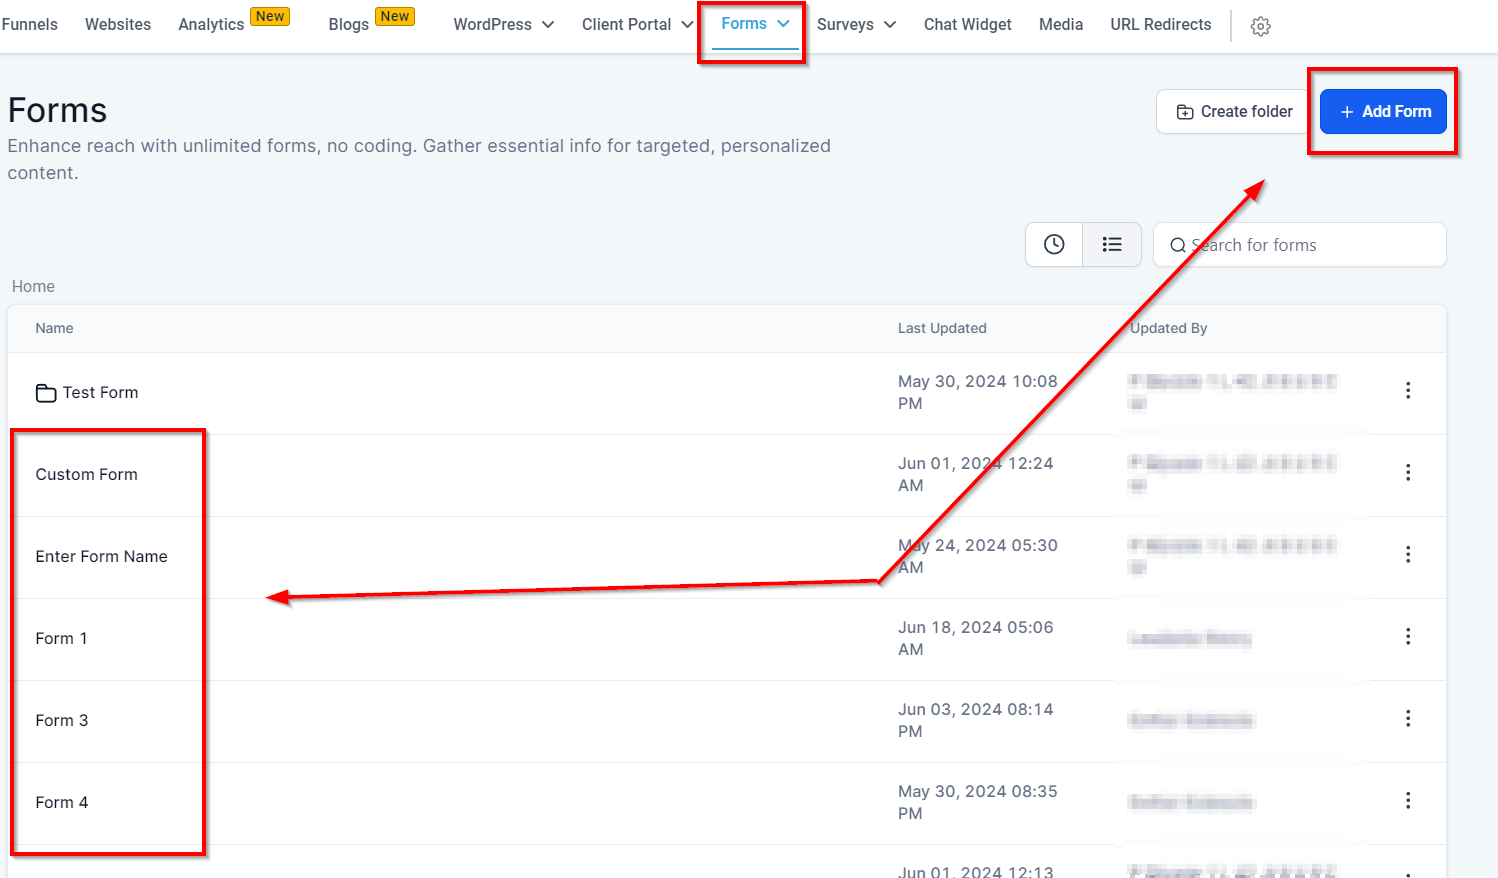Viewport: 1498px width, 878px height.
Task: Click the Name column header
Action: (x=54, y=328)
